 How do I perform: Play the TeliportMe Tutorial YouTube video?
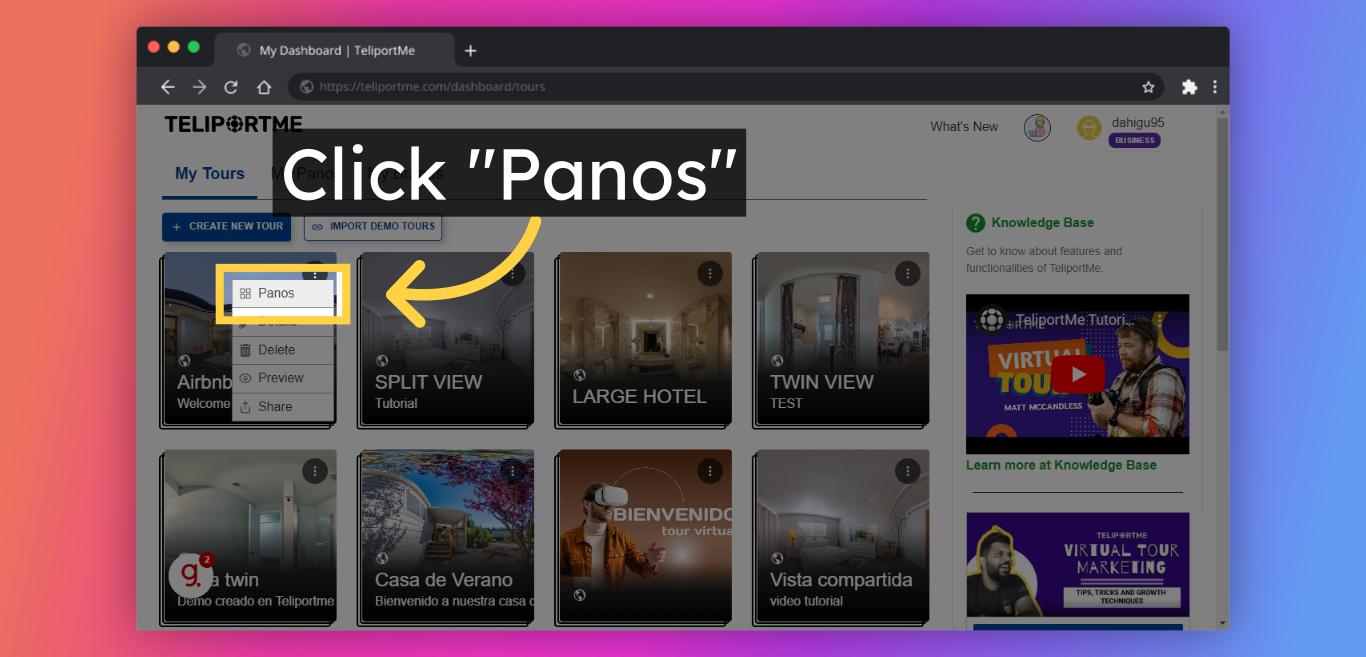(1078, 375)
